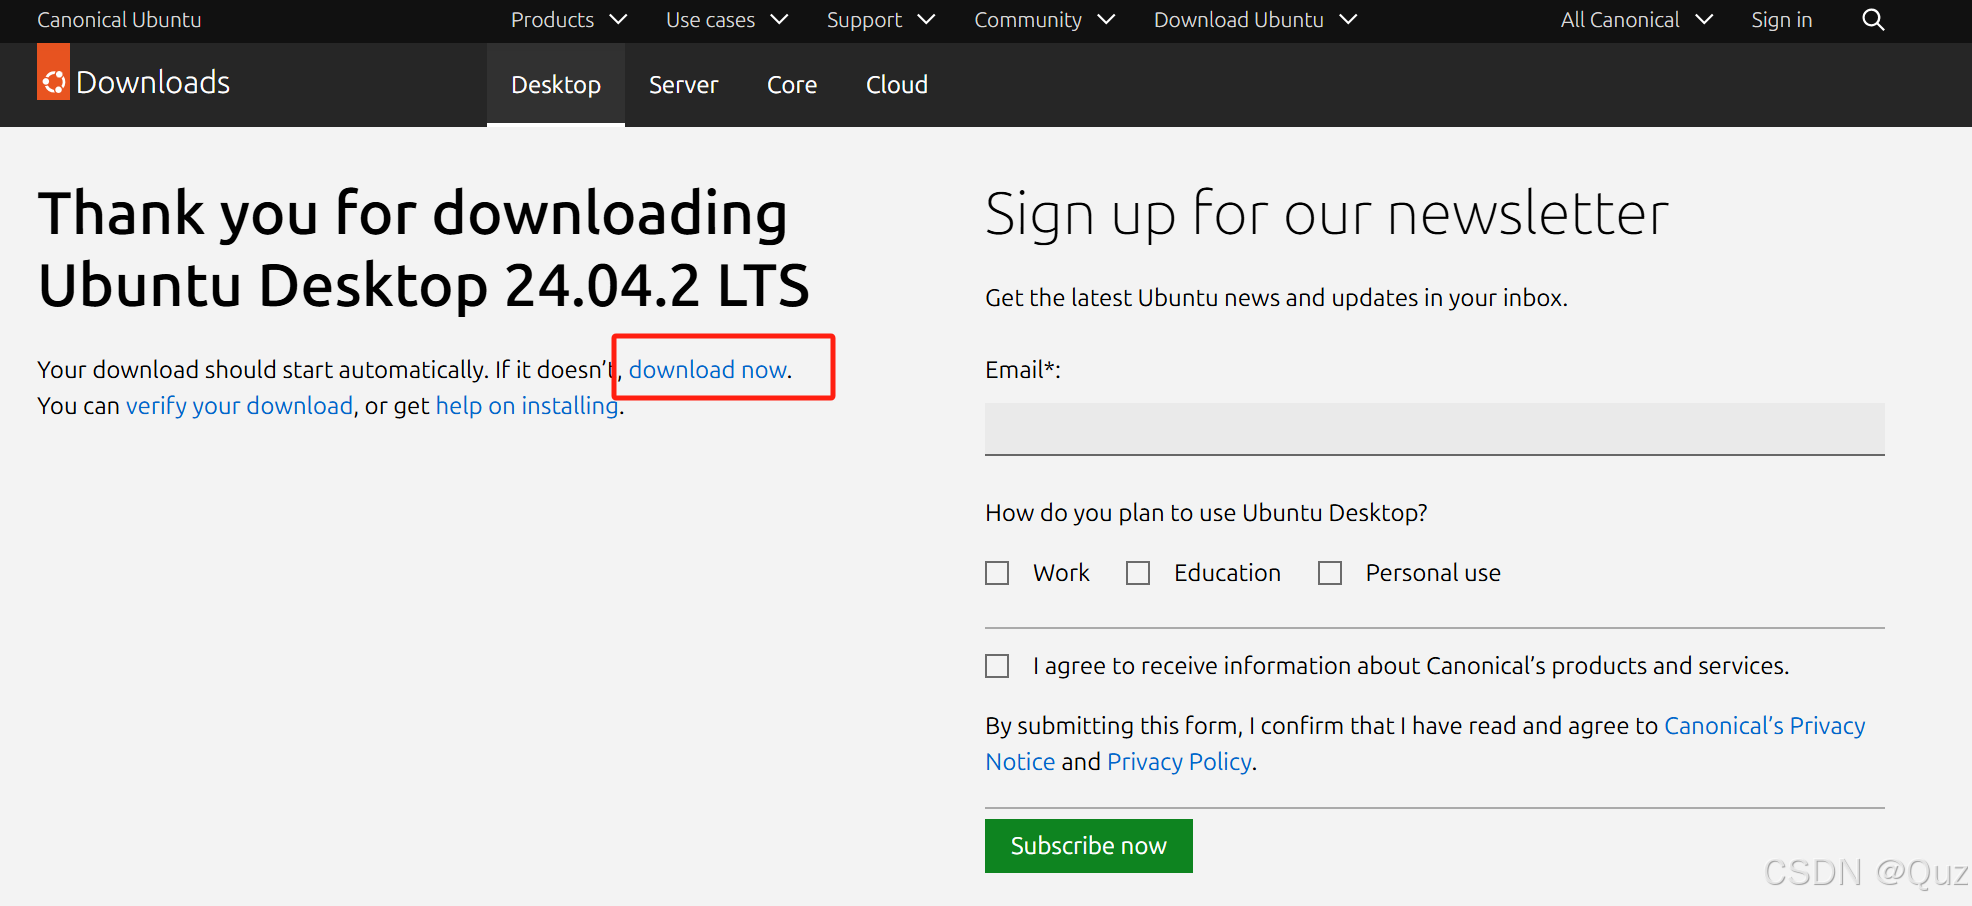Focus the Email input field
The image size is (1972, 906).
[x=1434, y=429]
